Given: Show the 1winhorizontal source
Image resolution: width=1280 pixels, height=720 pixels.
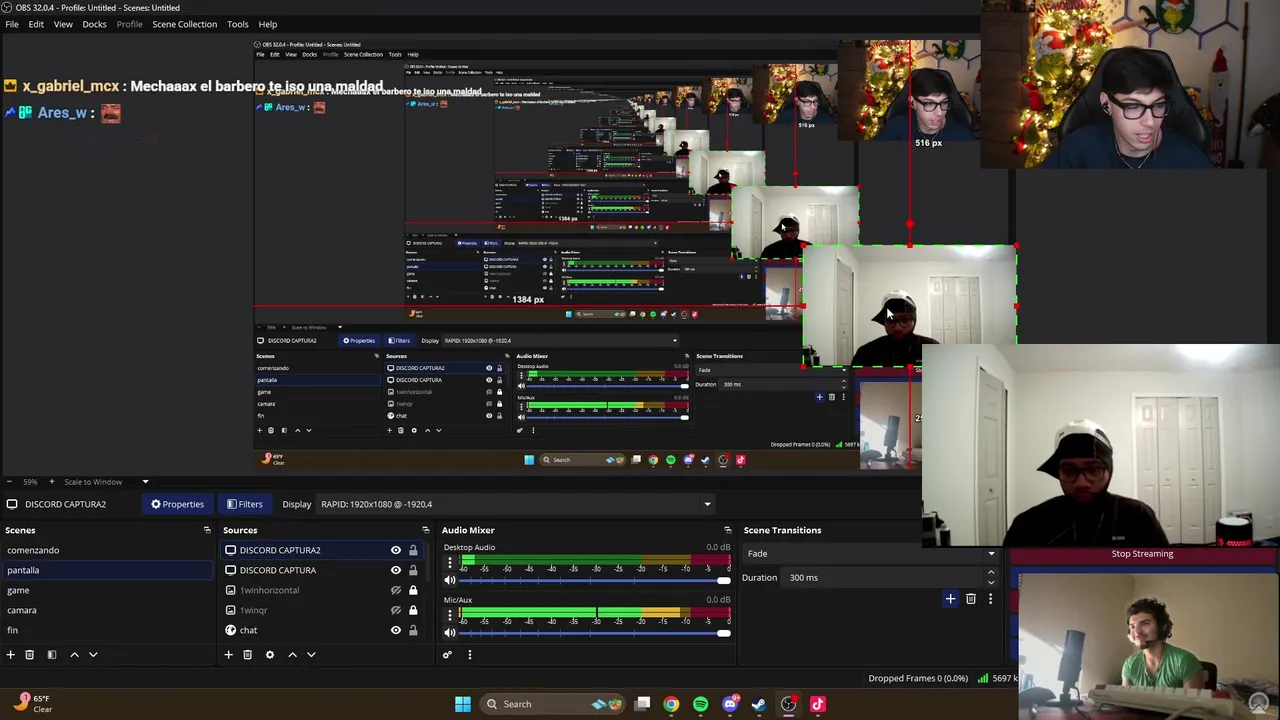Looking at the screenshot, I should tap(395, 590).
